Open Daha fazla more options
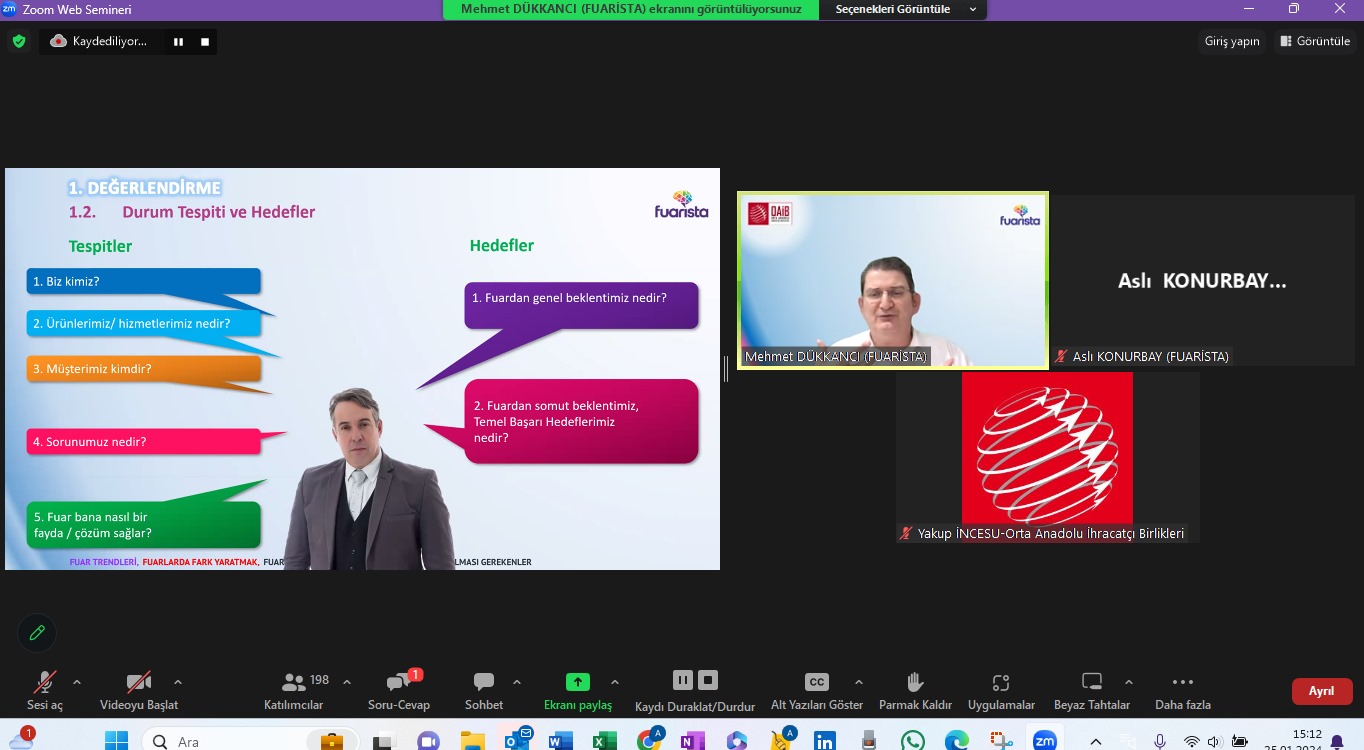The width and height of the screenshot is (1364, 750). pos(1183,690)
